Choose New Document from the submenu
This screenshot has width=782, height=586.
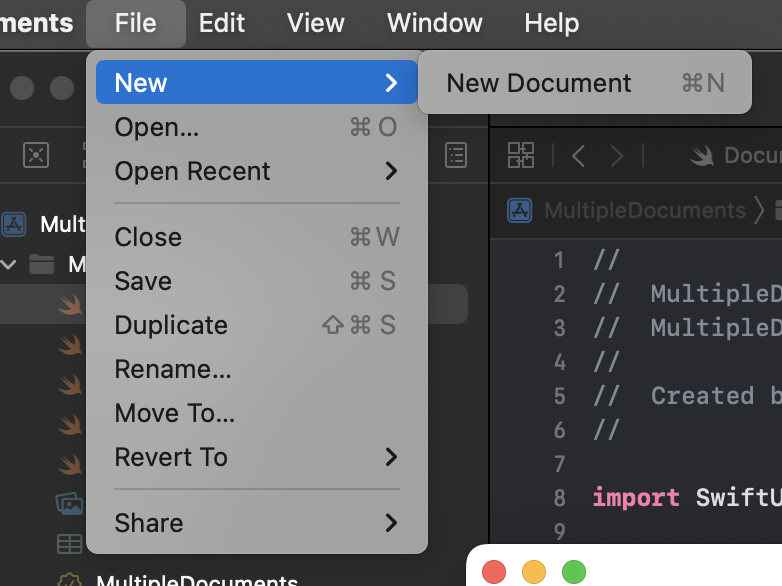pyautogui.click(x=539, y=83)
